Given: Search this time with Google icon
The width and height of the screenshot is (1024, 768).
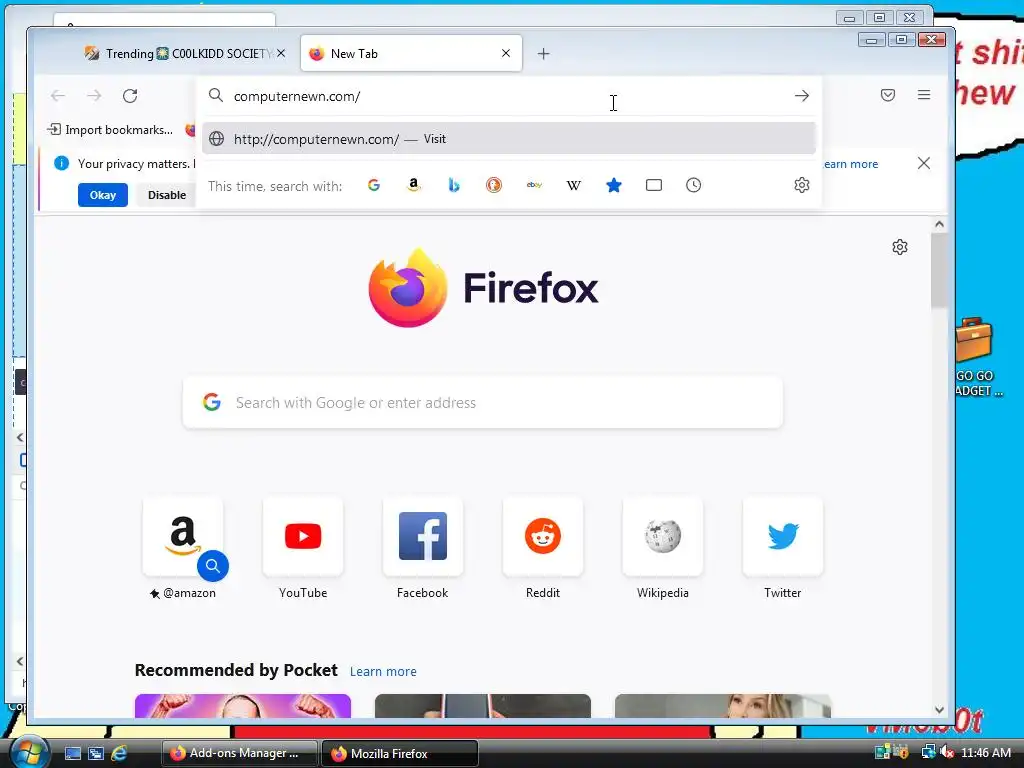Looking at the screenshot, I should coord(374,185).
